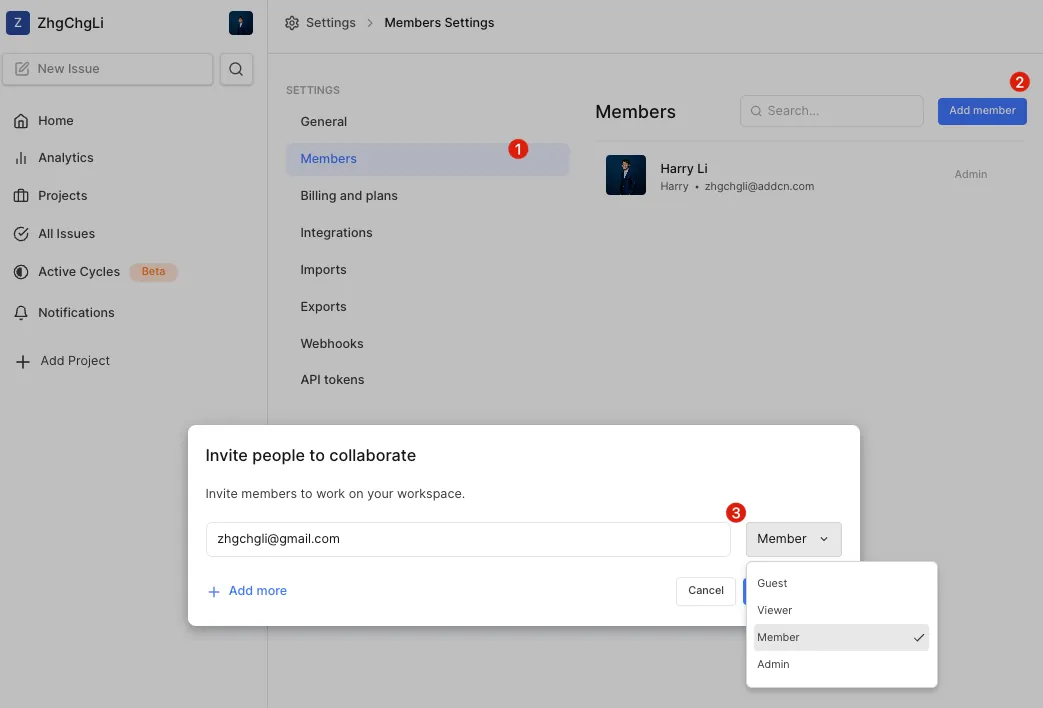This screenshot has height=708, width=1043.
Task: Cancel the invite dialog
Action: point(705,591)
